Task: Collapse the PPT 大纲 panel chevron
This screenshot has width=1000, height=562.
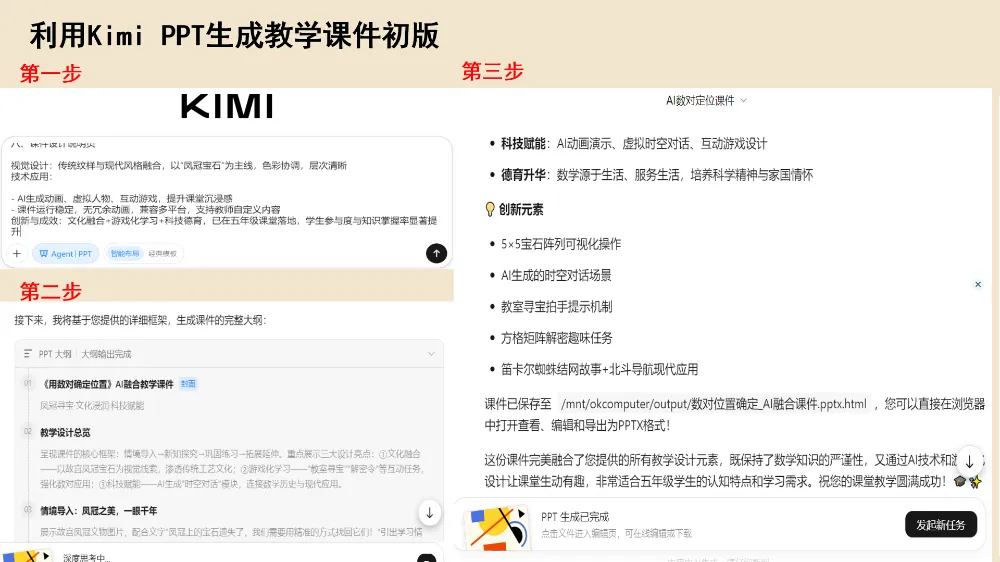Action: (x=431, y=354)
